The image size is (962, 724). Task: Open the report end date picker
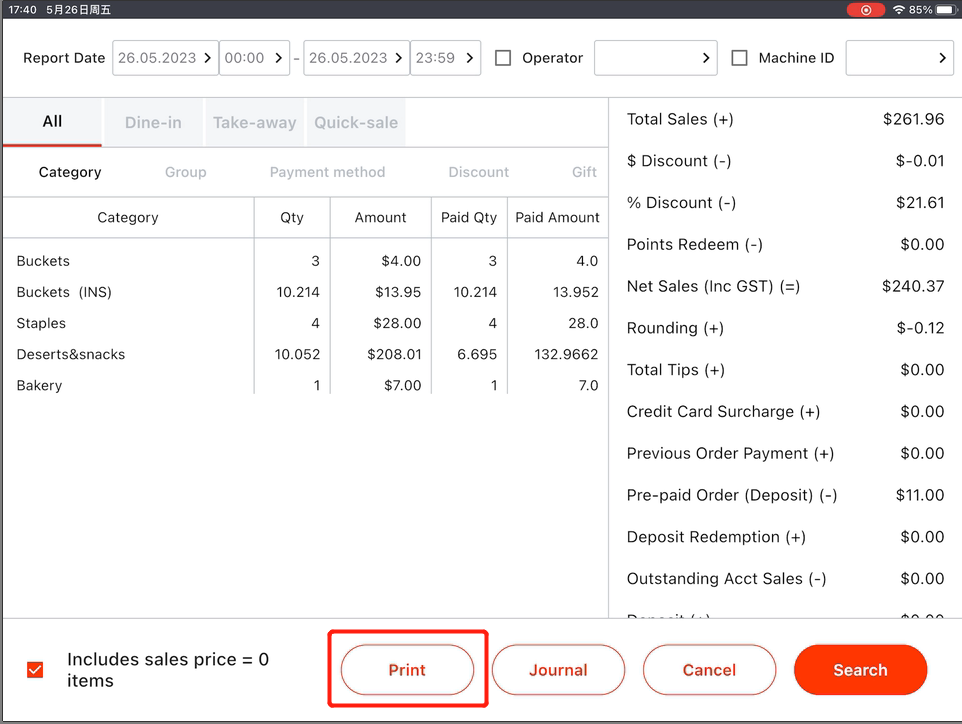pyautogui.click(x=356, y=58)
